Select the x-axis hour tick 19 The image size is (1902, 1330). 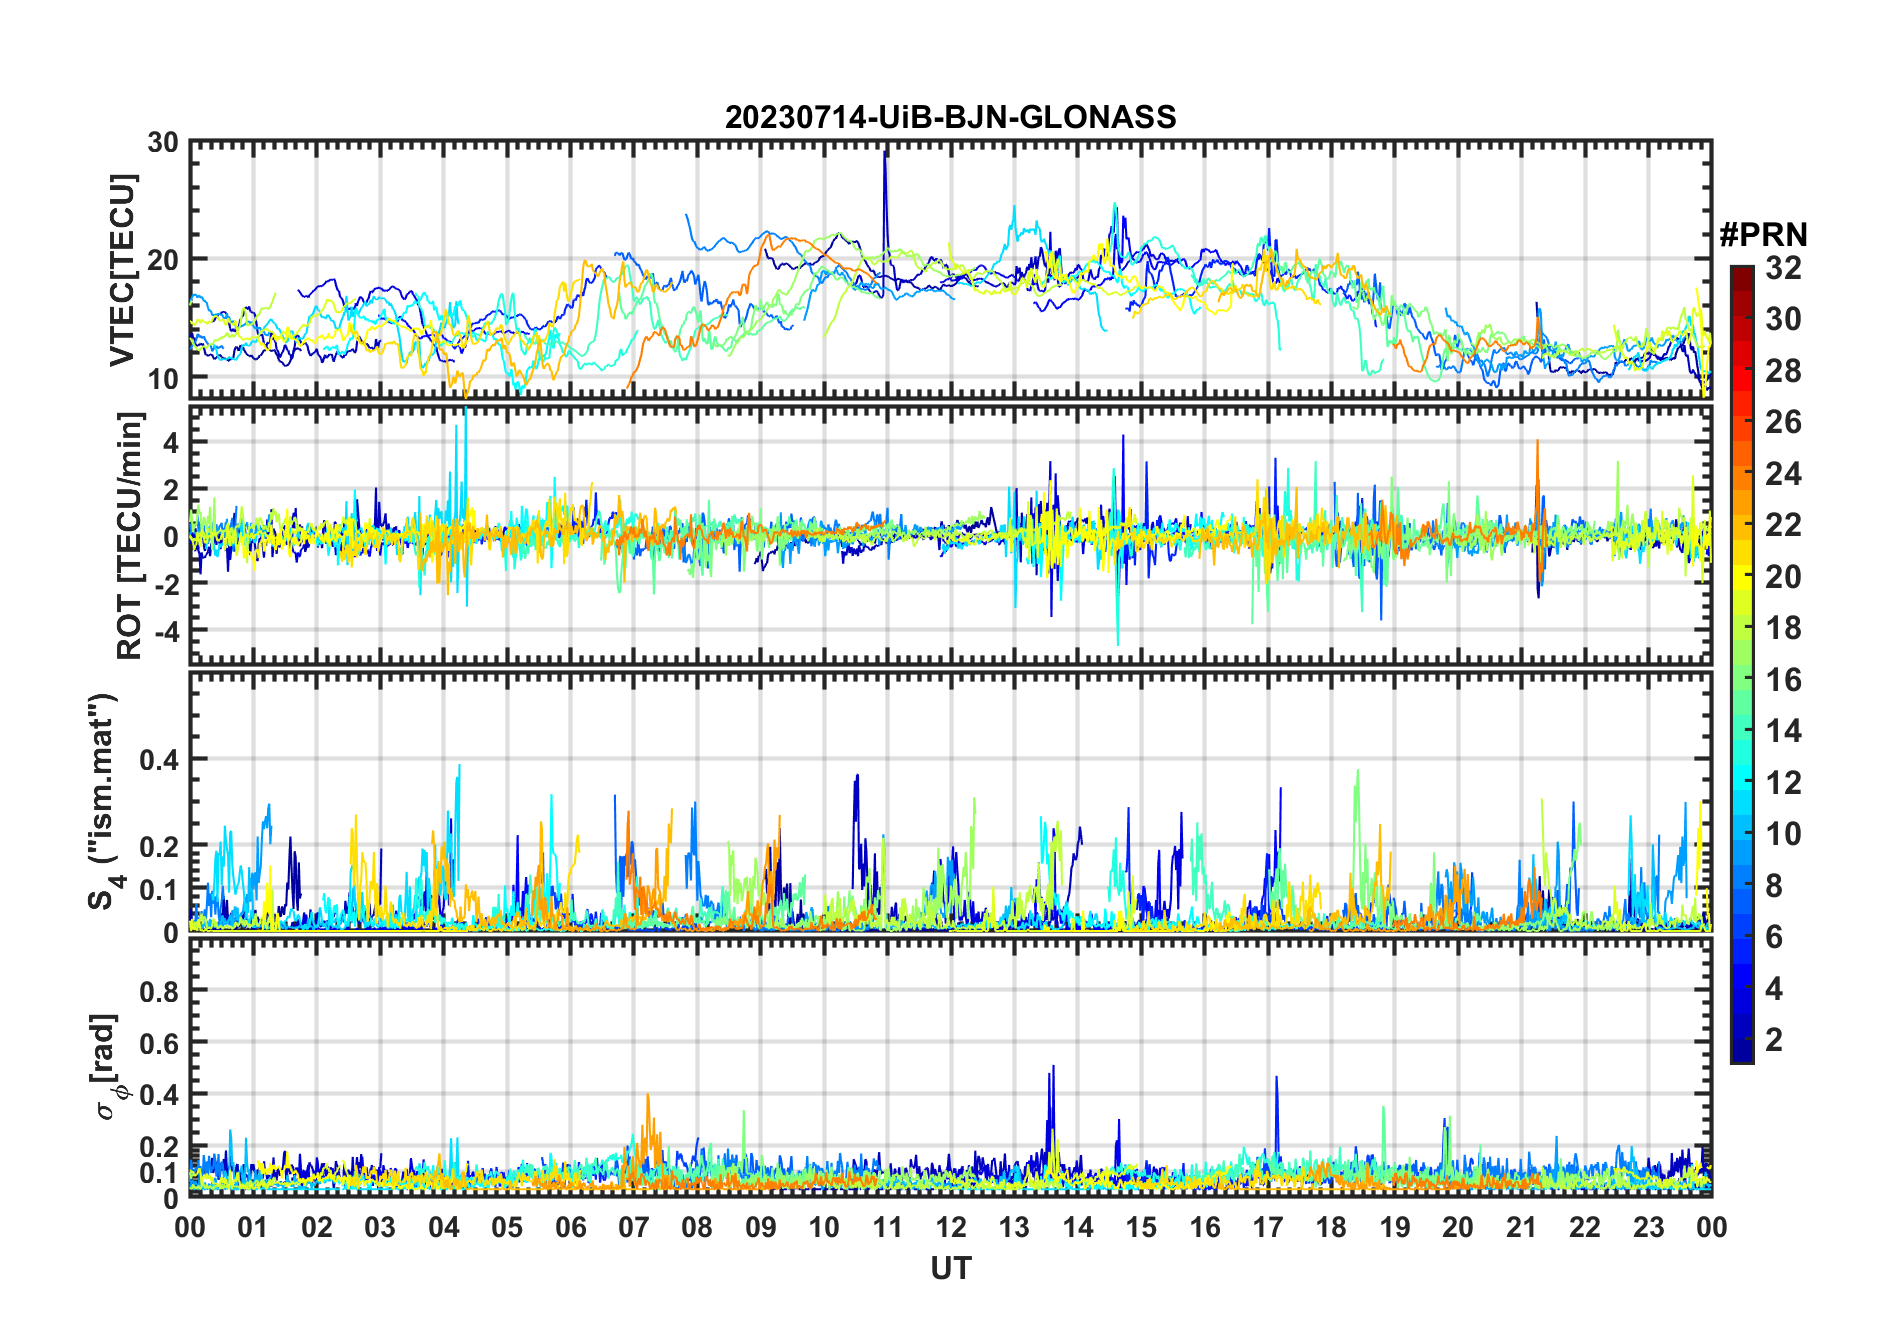1395,1228
